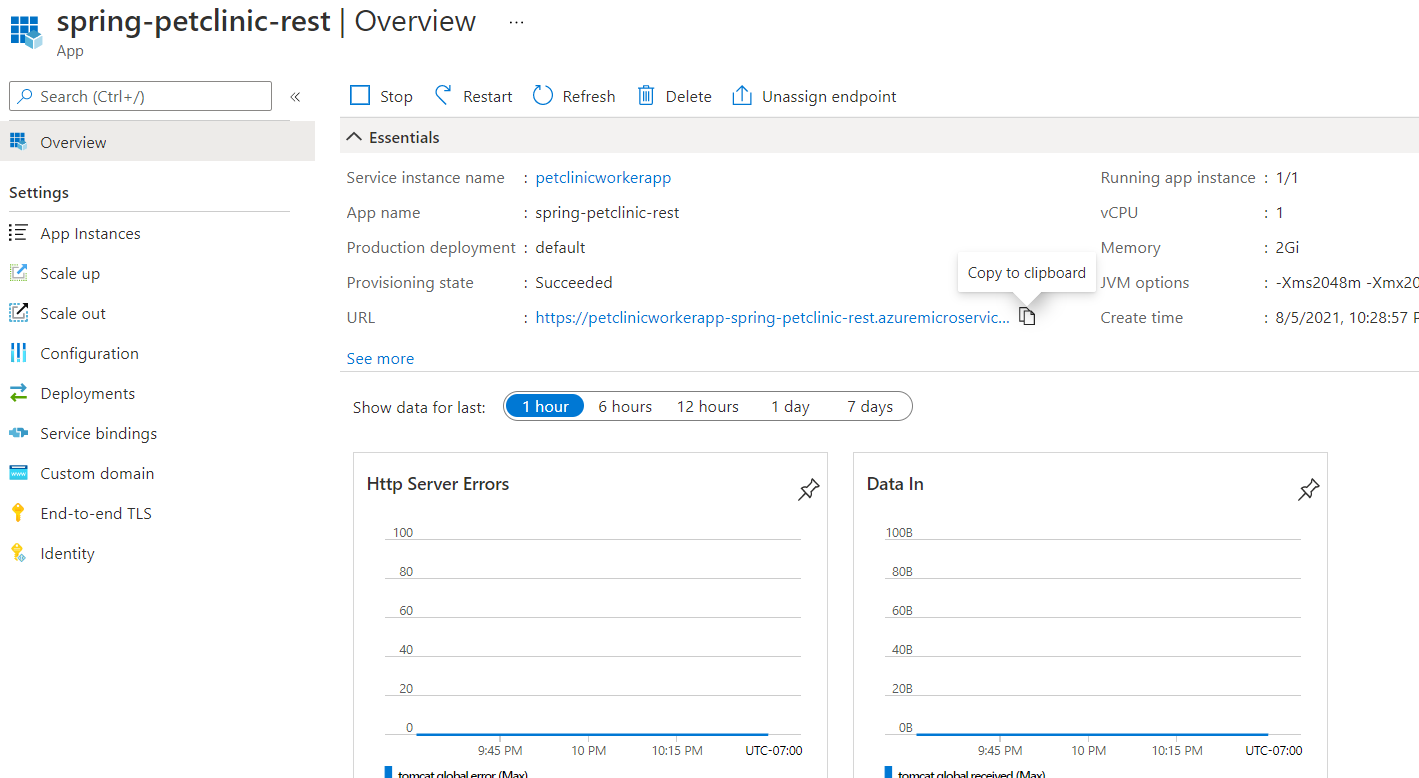
Task: Click the Refresh button label
Action: pyautogui.click(x=589, y=96)
